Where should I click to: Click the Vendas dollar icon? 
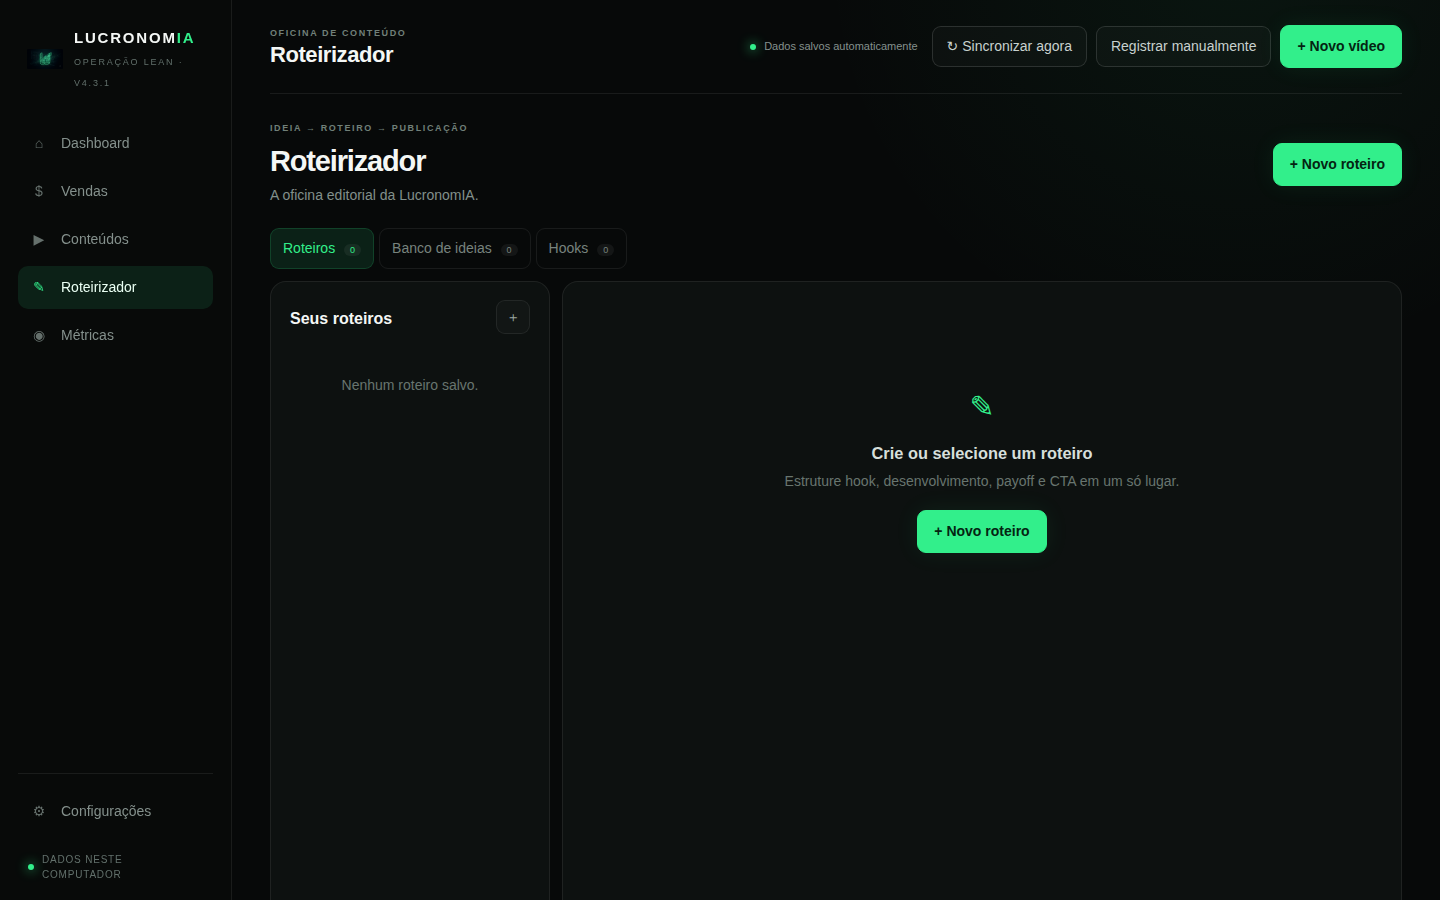pyautogui.click(x=39, y=191)
